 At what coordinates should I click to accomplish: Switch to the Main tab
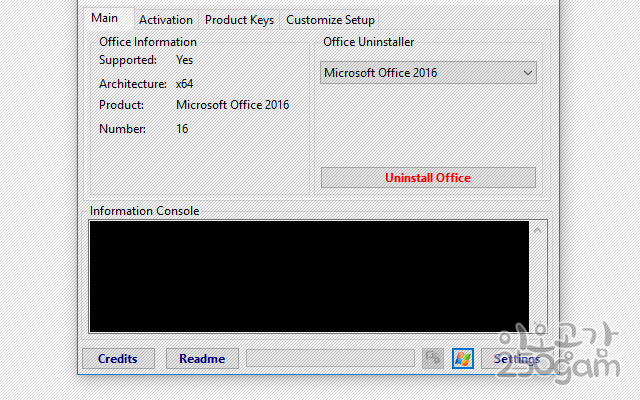point(109,18)
